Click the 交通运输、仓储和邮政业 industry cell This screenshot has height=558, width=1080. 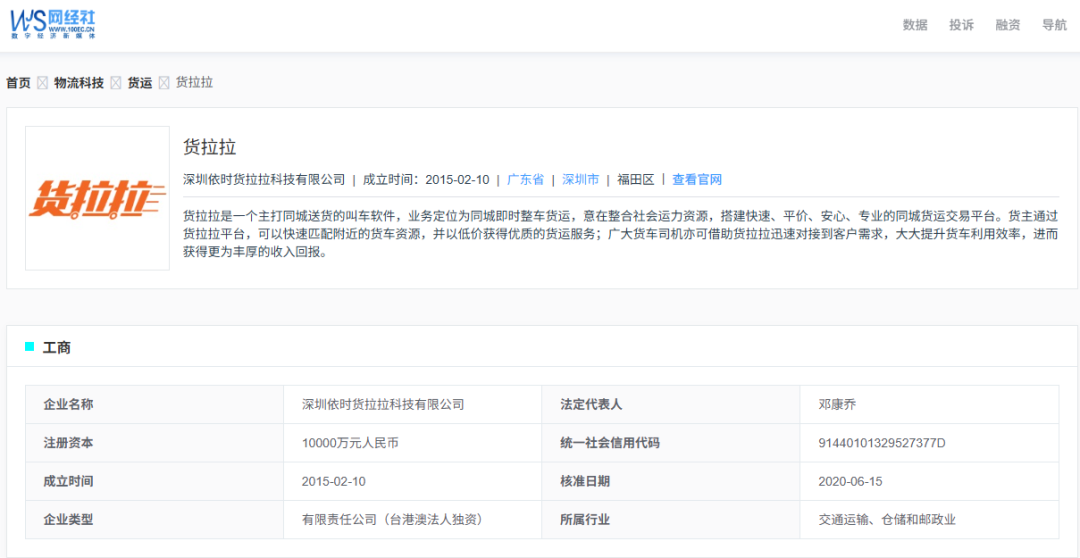pyautogui.click(x=887, y=520)
